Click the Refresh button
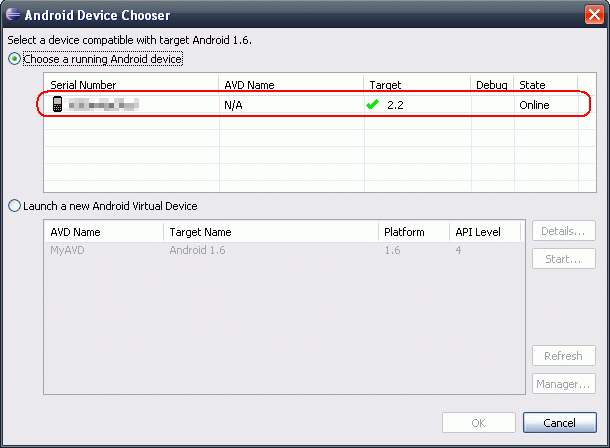Image resolution: width=610 pixels, height=448 pixels. point(564,356)
